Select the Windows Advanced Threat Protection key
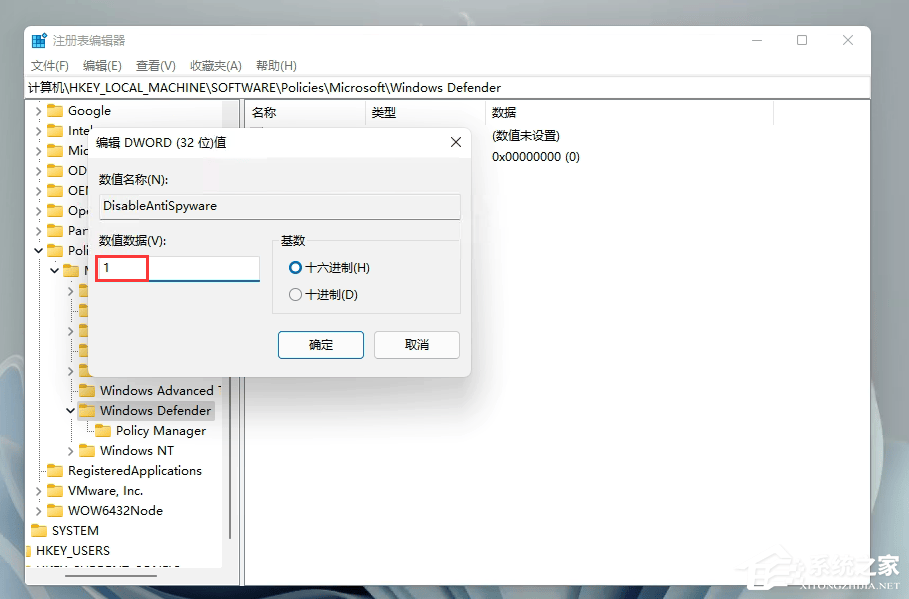Screen dimensions: 909x599 pos(150,390)
